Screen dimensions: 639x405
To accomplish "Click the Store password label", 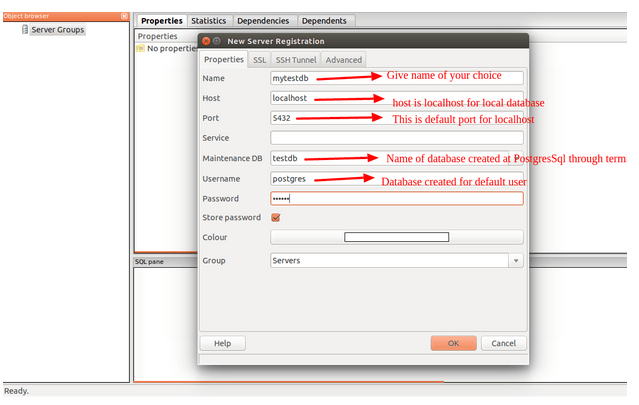I will (231, 218).
